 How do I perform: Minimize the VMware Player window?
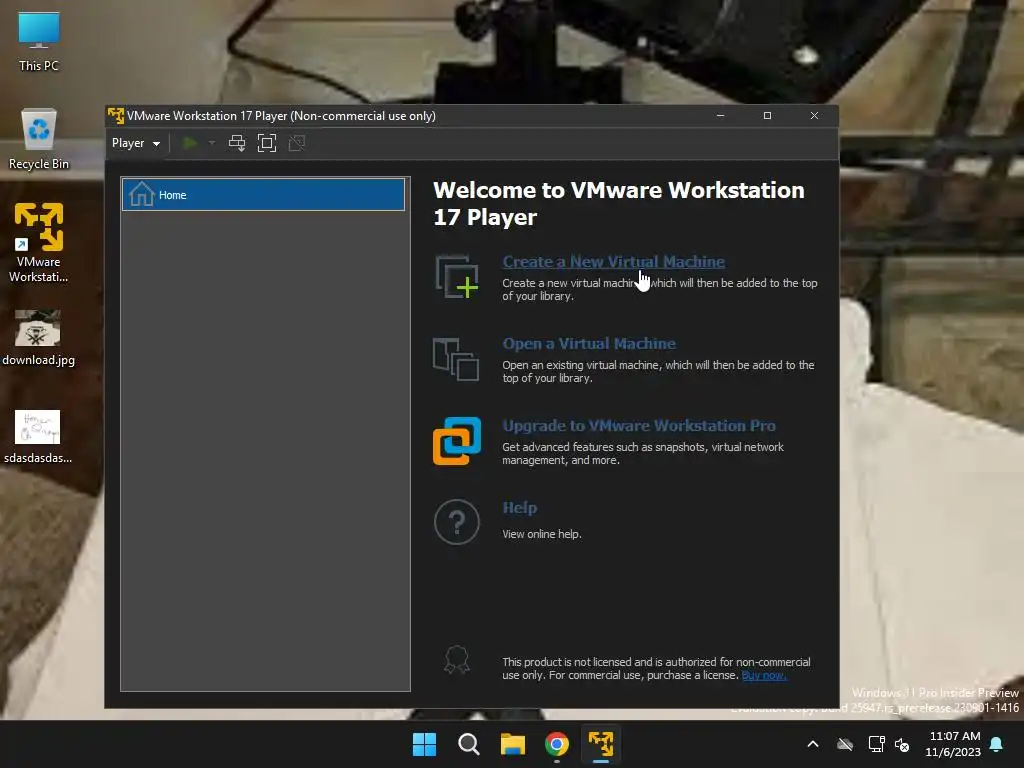(x=720, y=116)
